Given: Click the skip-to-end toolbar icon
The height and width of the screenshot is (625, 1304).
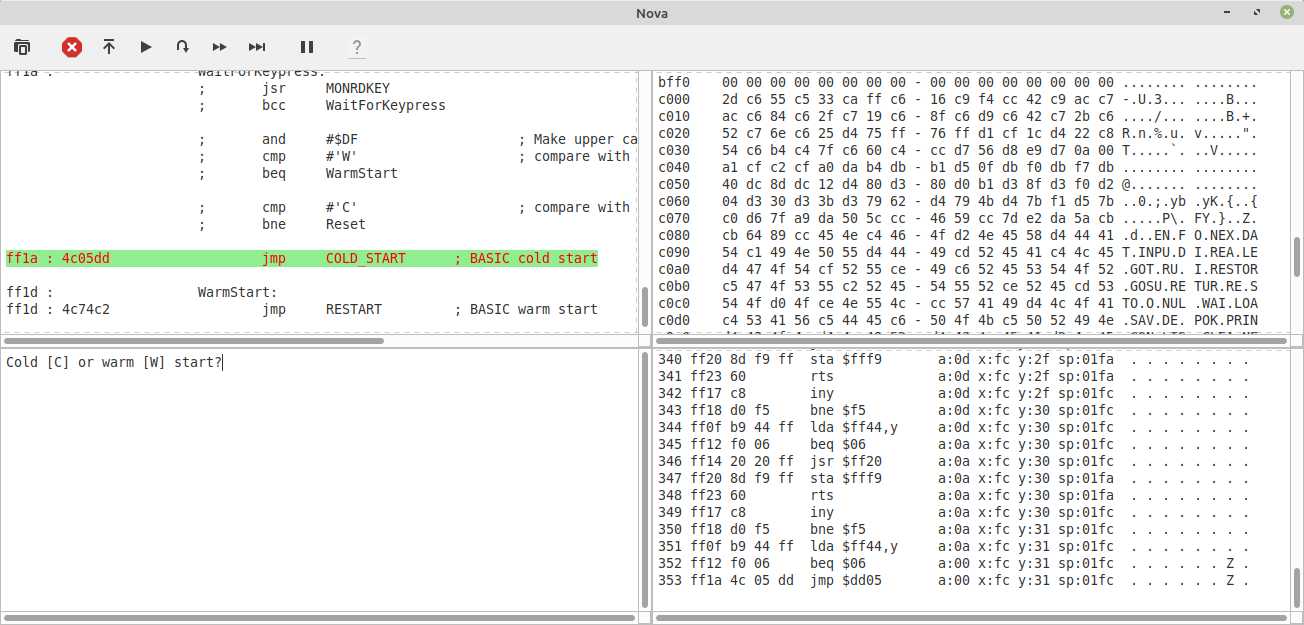Looking at the screenshot, I should 257,47.
